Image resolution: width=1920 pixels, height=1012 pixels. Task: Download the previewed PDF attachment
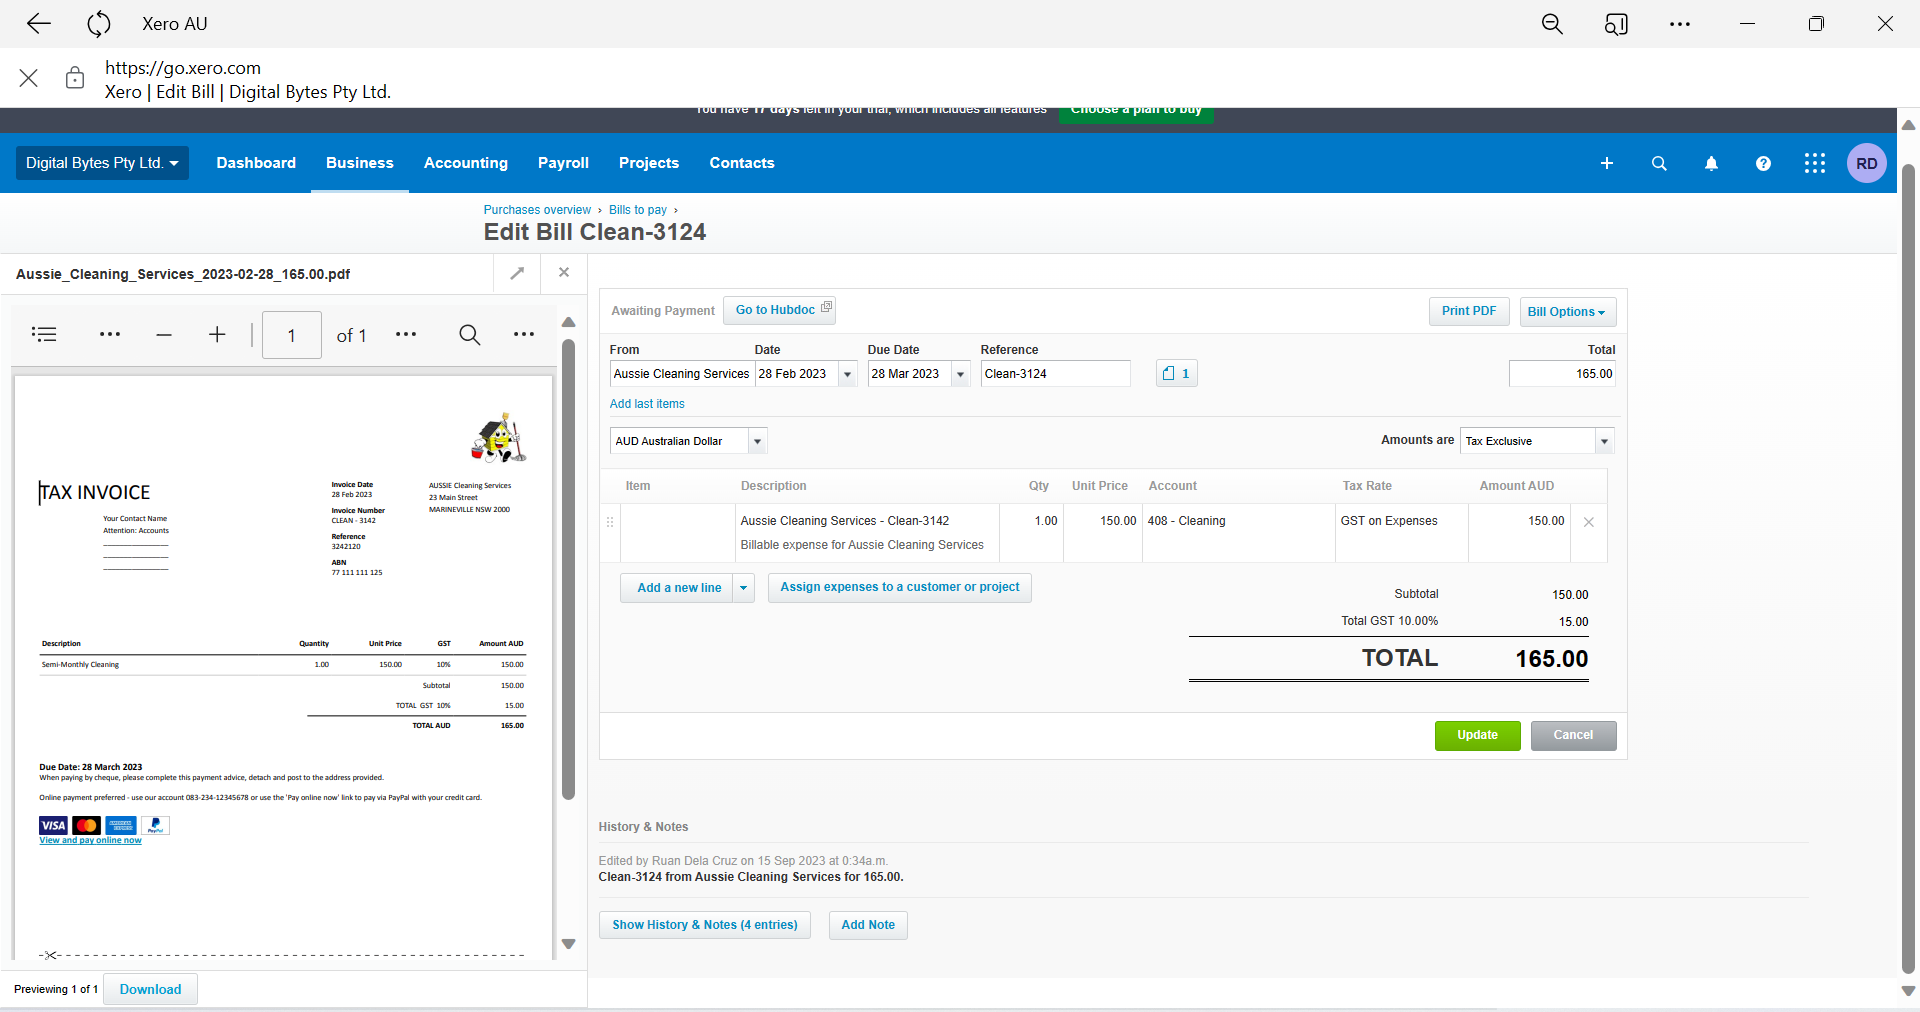150,989
